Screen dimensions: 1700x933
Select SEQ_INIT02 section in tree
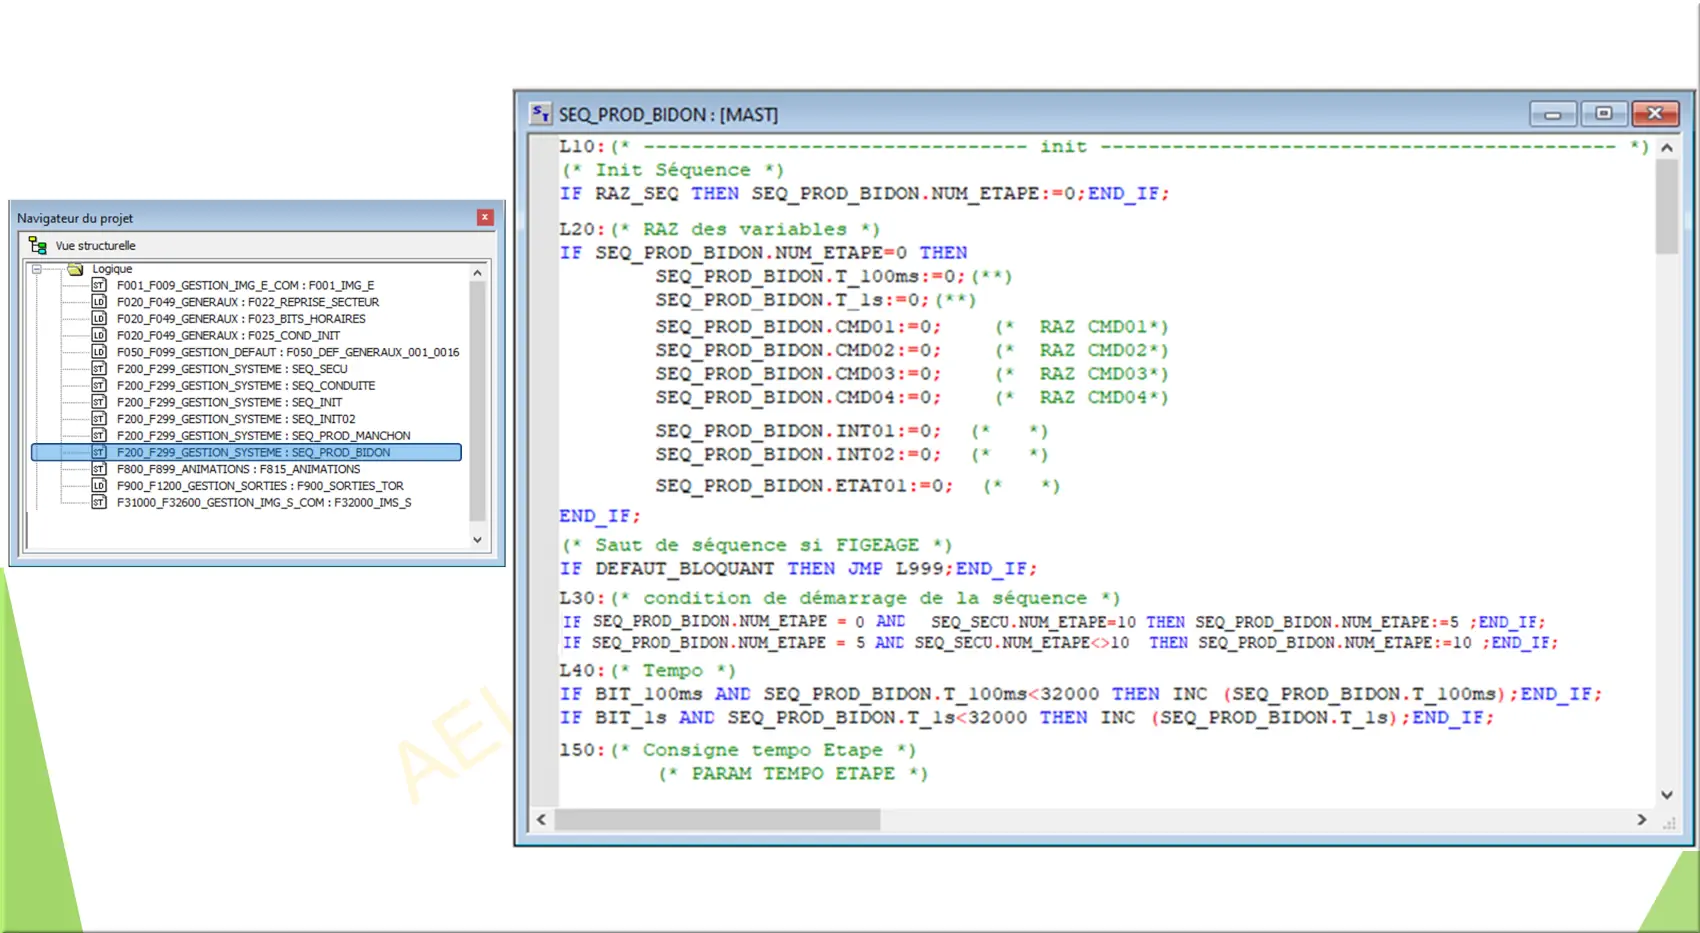(x=236, y=419)
